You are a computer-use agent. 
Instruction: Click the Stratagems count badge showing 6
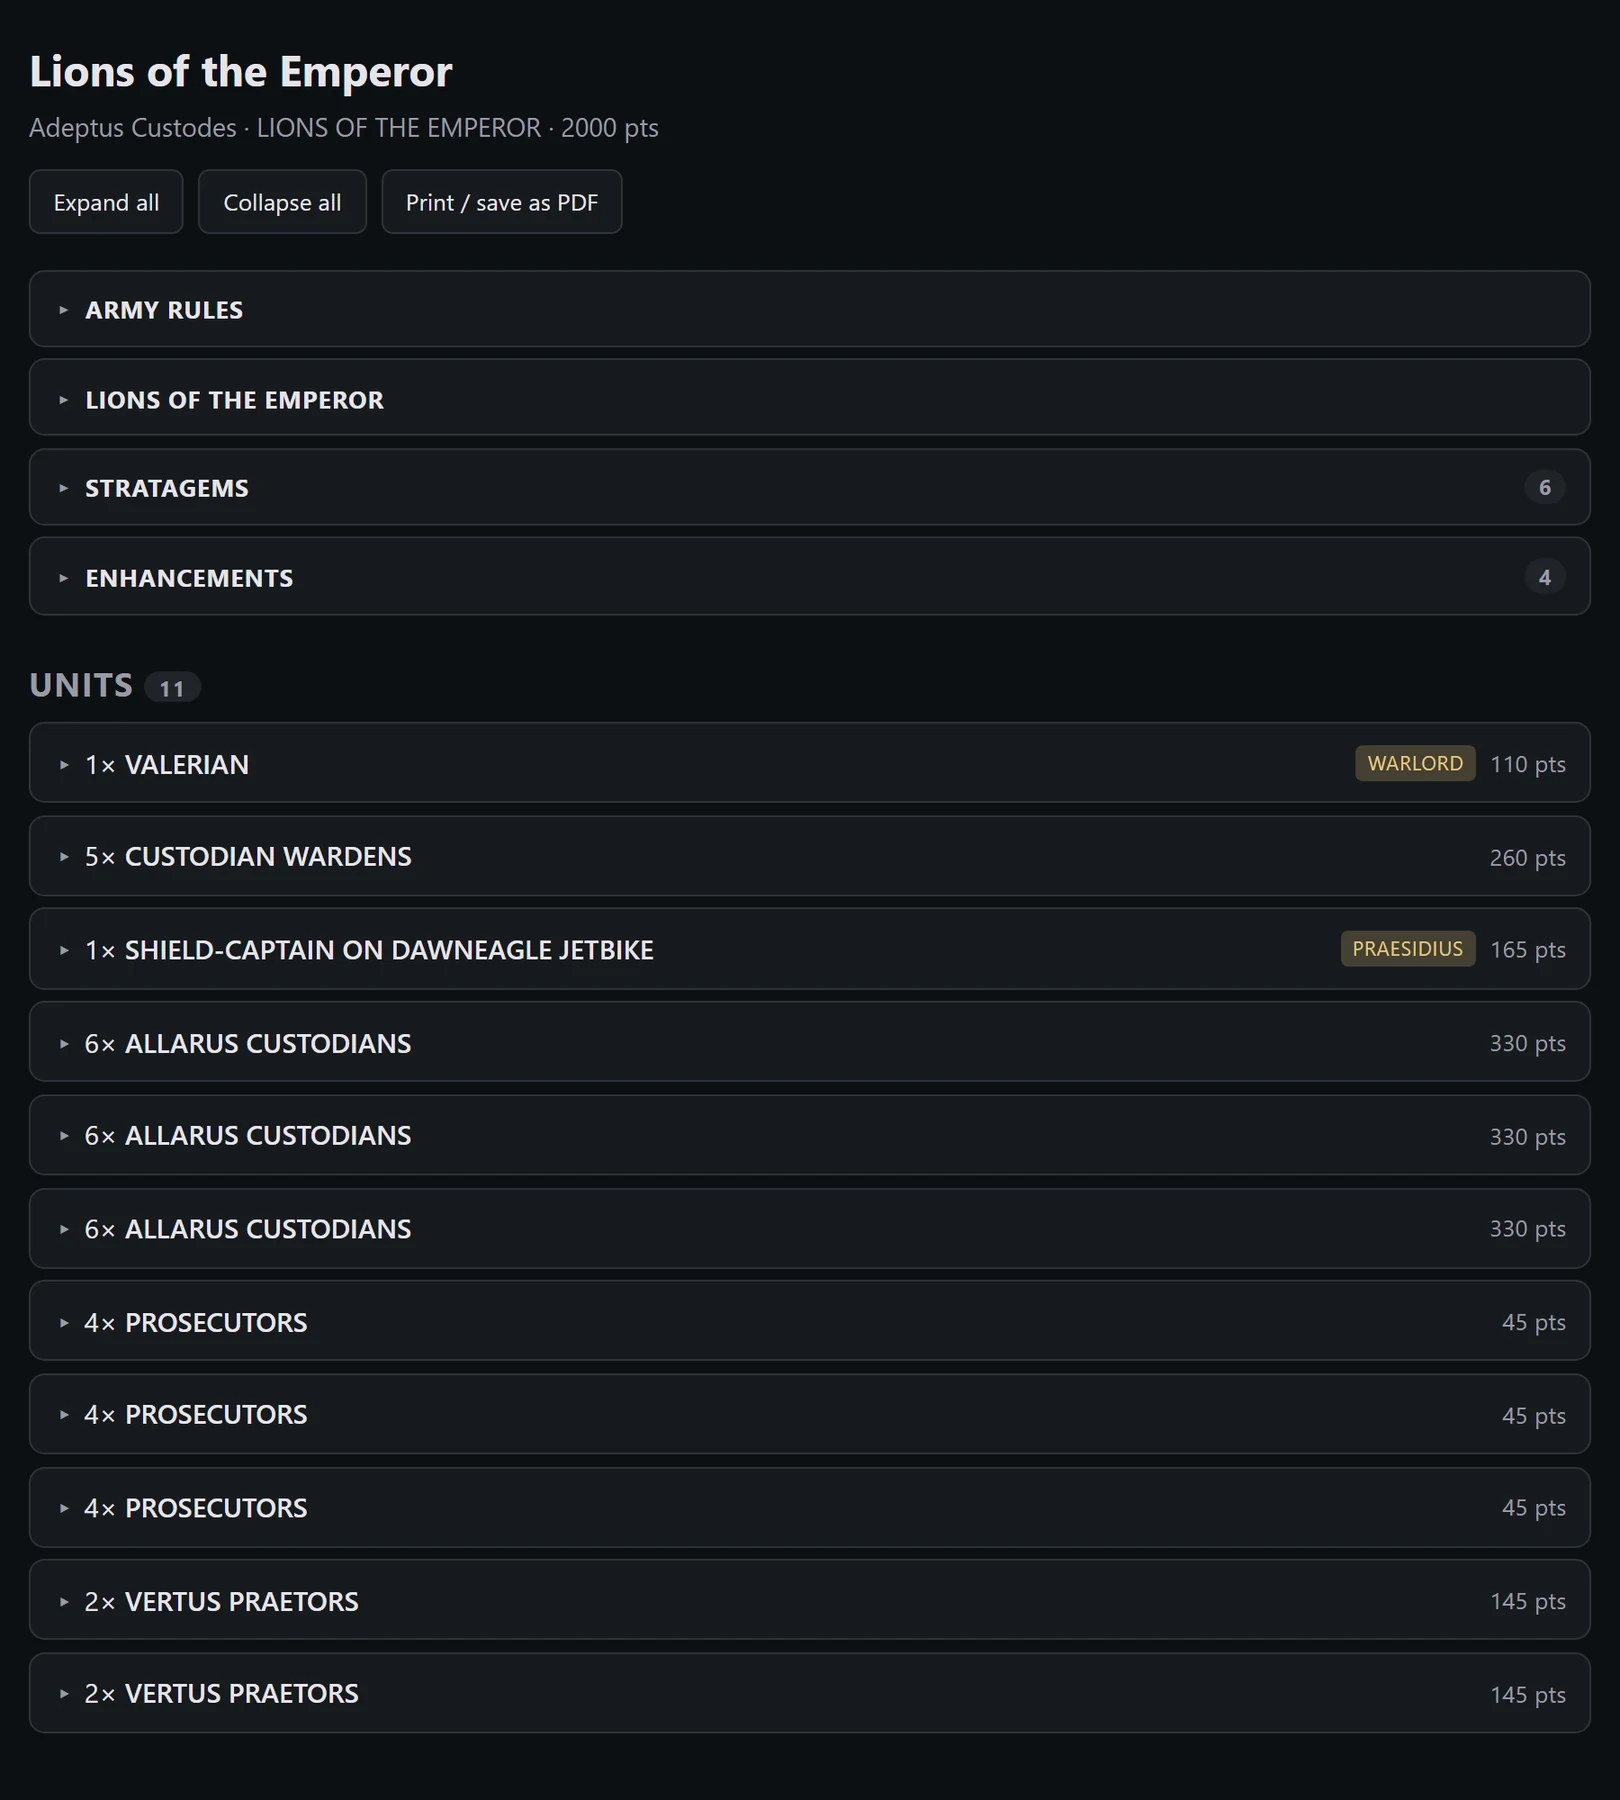pyautogui.click(x=1545, y=487)
